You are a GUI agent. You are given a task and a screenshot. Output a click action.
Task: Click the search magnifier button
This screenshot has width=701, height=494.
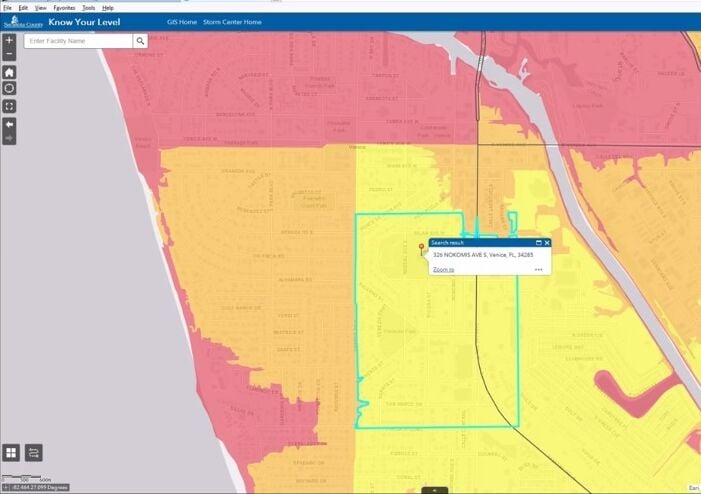pos(140,41)
